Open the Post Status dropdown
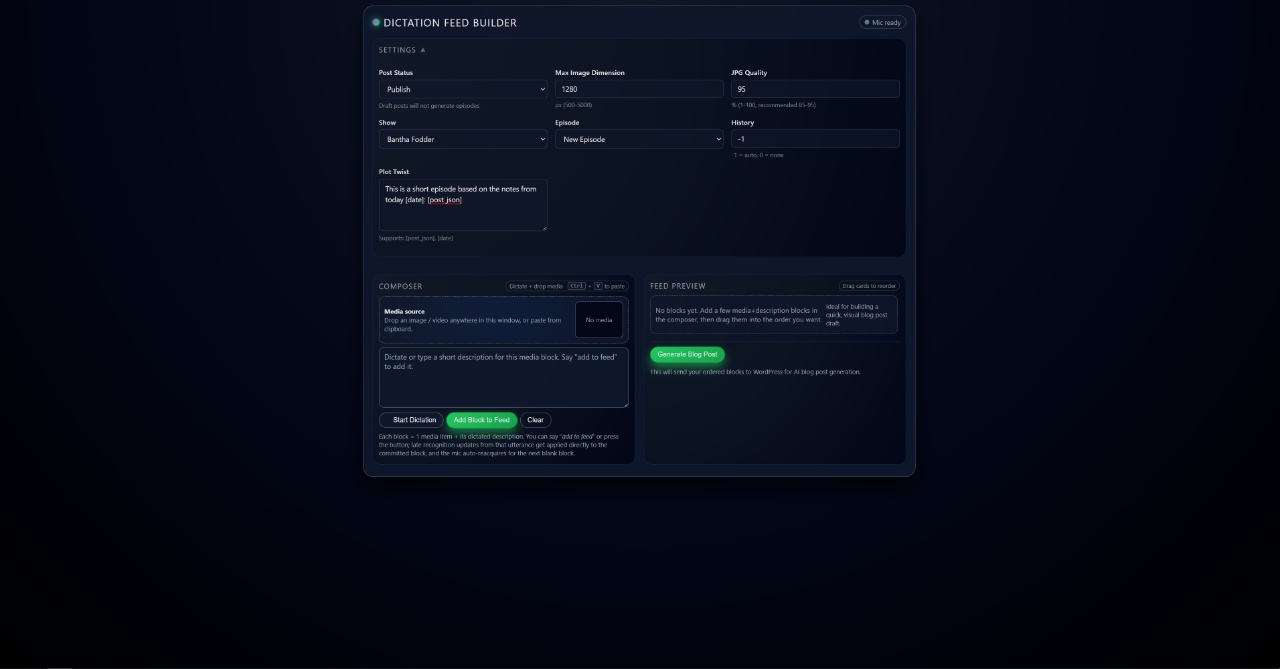The height and width of the screenshot is (669, 1280). [463, 89]
